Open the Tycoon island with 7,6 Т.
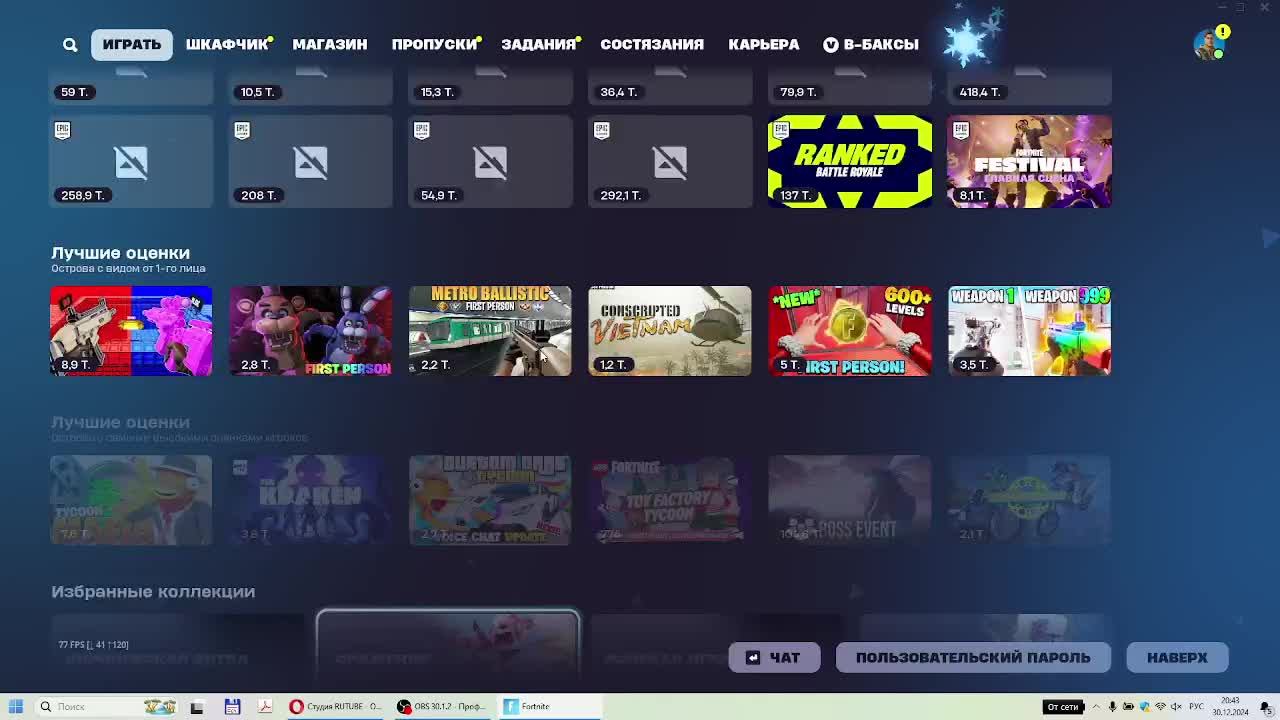 pos(131,500)
